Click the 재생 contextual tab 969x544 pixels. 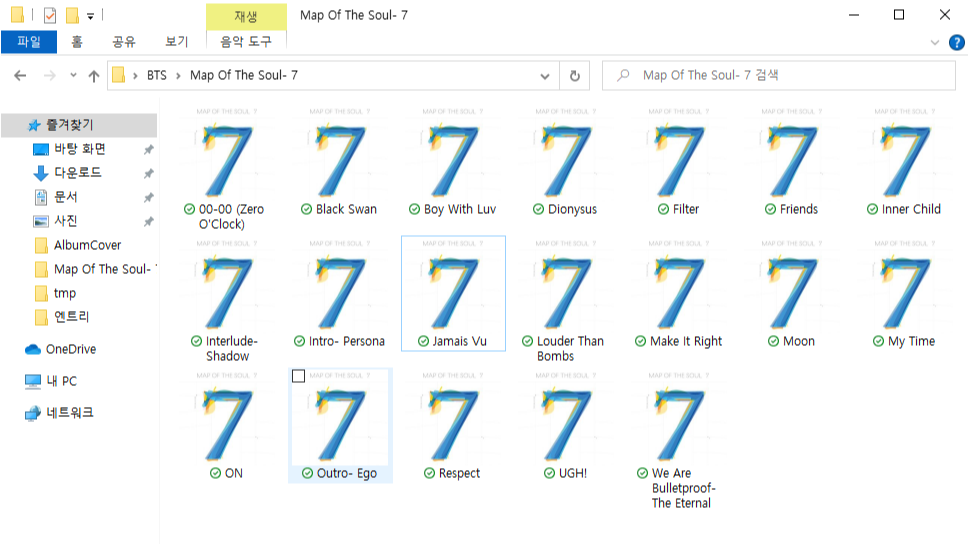[x=246, y=17]
